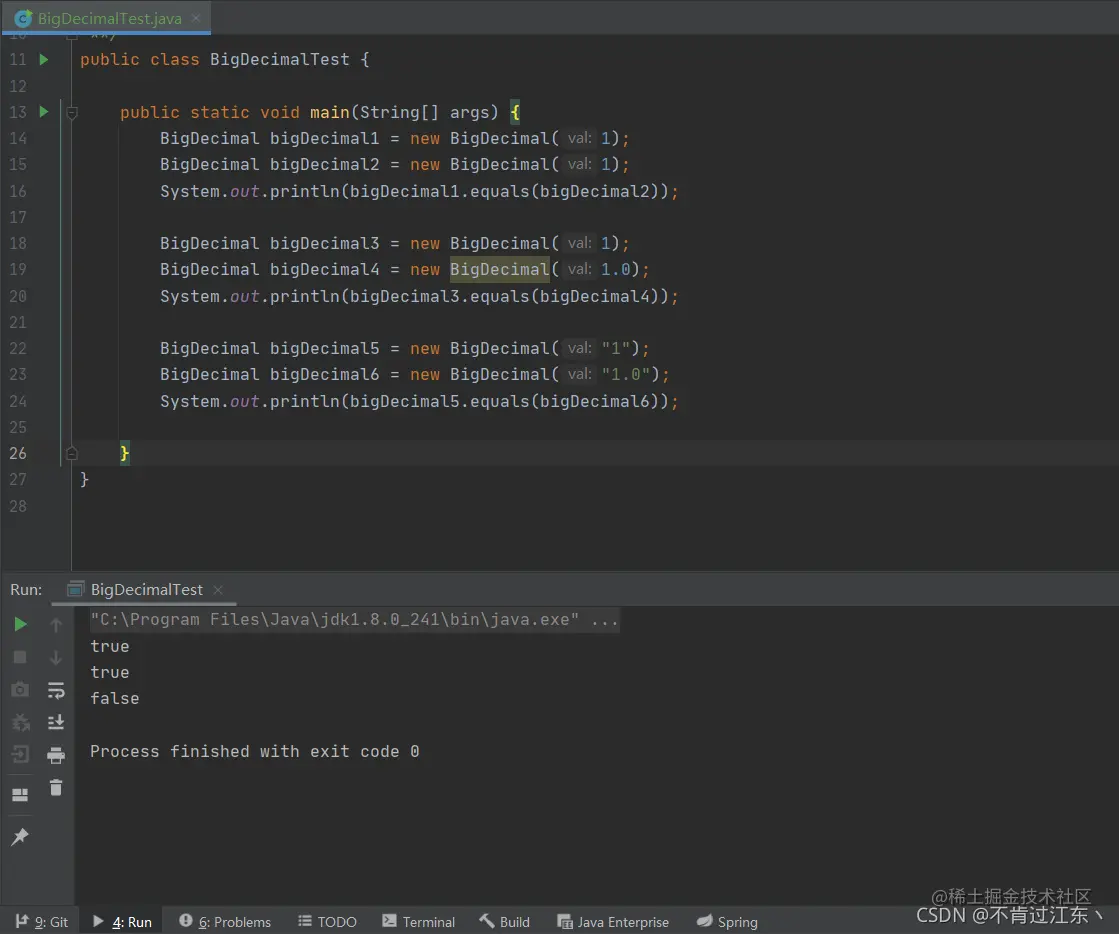This screenshot has height=934, width=1119.
Task: Click the println statement on line 24
Action: [x=419, y=401]
